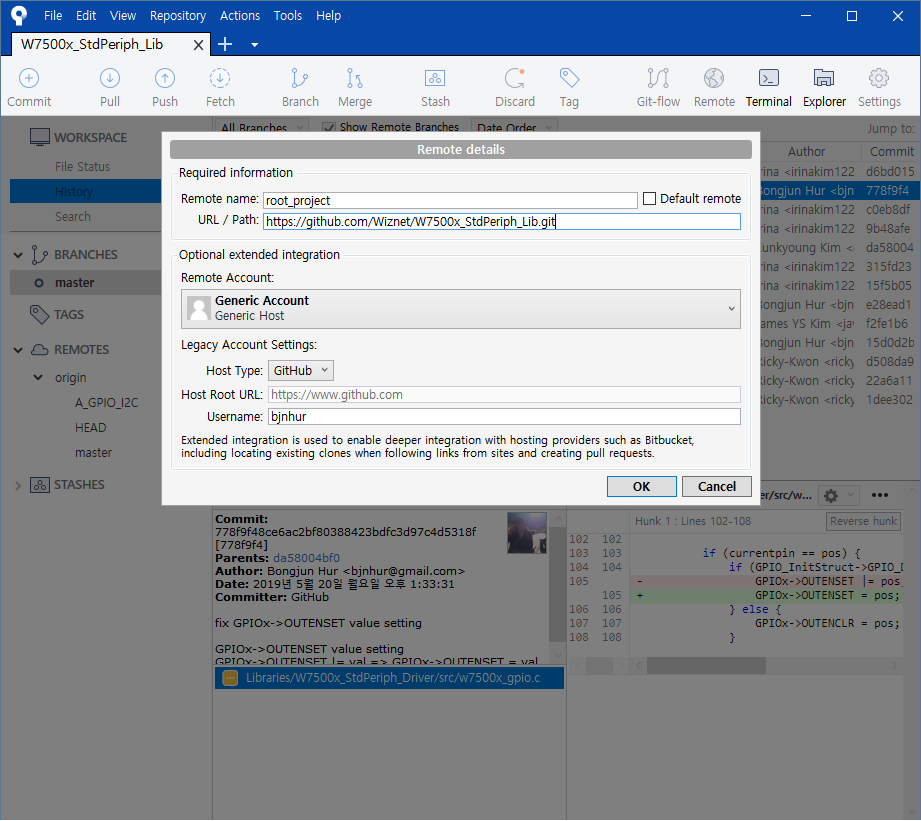Open the File menu
The height and width of the screenshot is (821, 921).
tap(53, 15)
